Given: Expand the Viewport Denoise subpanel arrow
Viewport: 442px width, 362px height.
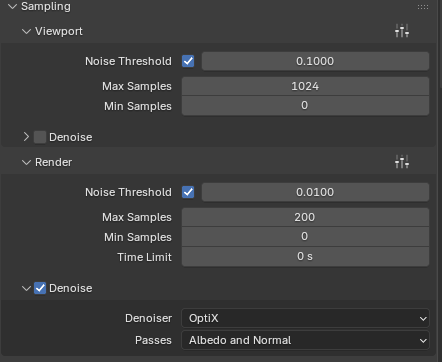Looking at the screenshot, I should 26,137.
